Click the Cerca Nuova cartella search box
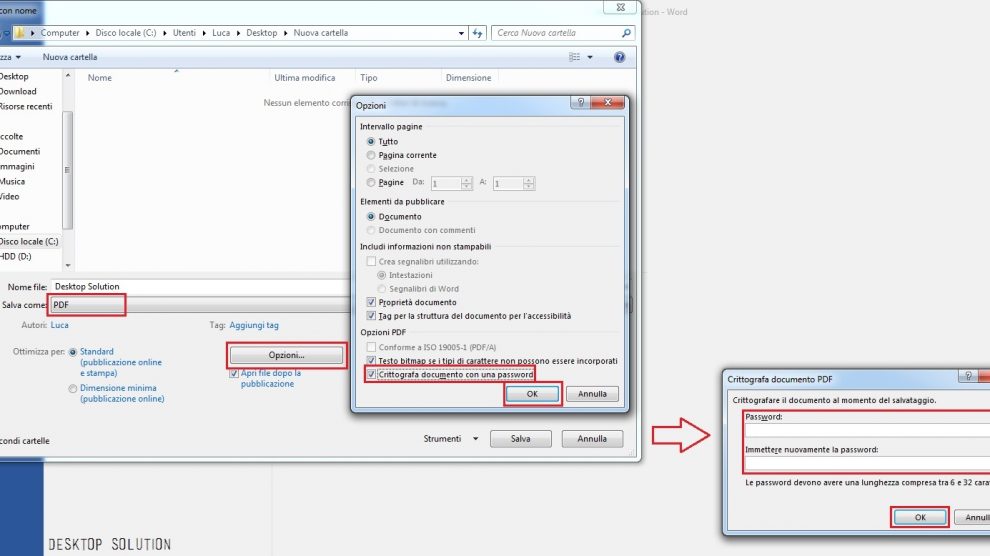Image resolution: width=990 pixels, height=556 pixels. [556, 33]
